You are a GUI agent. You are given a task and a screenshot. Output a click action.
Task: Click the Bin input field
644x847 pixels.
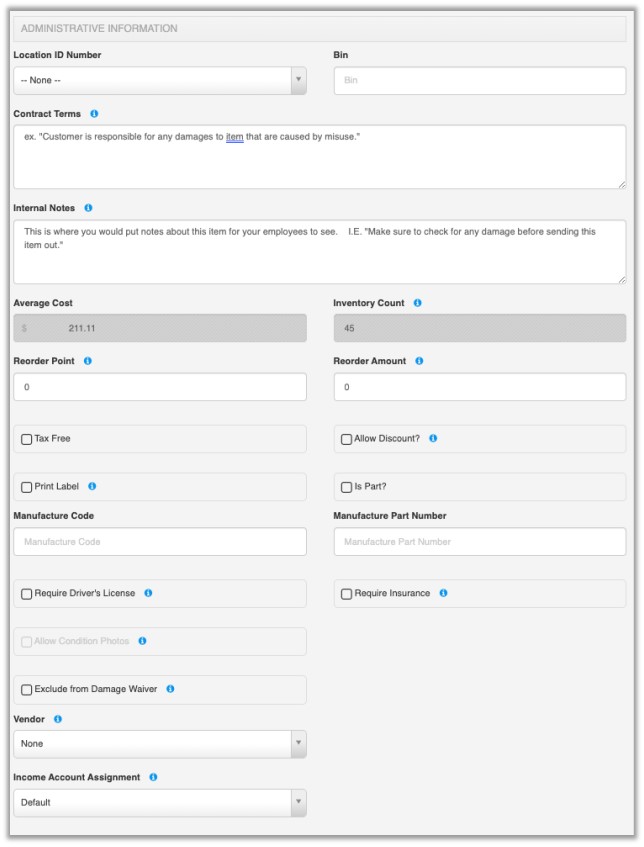[x=479, y=81]
